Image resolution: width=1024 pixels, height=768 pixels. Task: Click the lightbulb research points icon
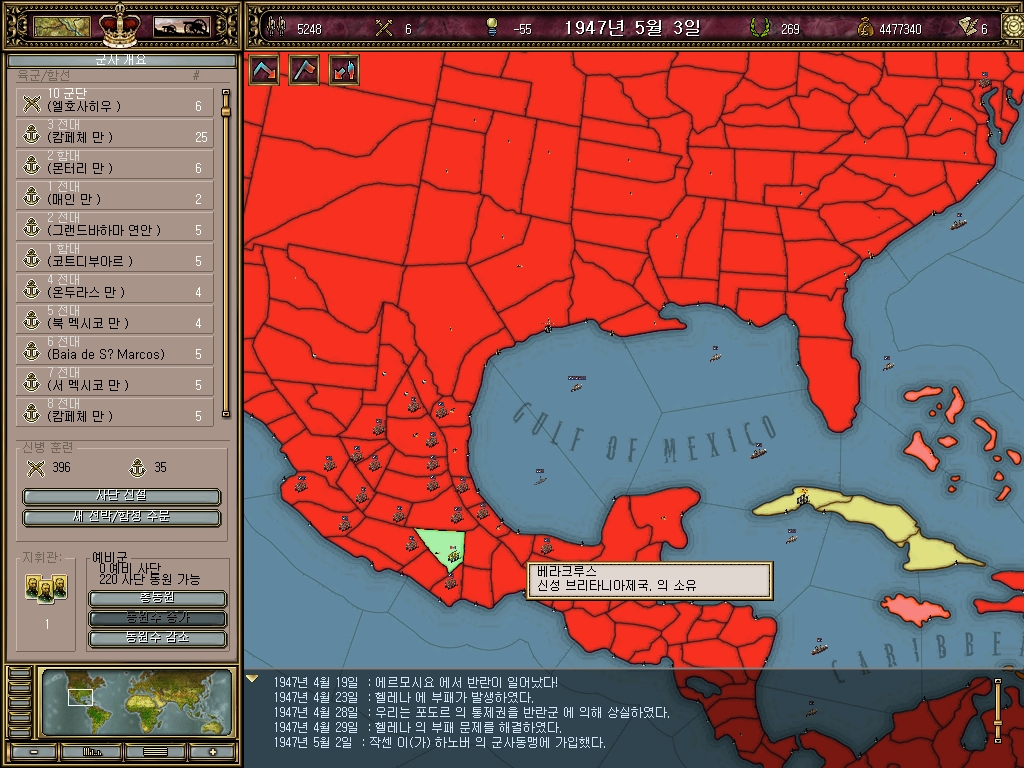492,27
